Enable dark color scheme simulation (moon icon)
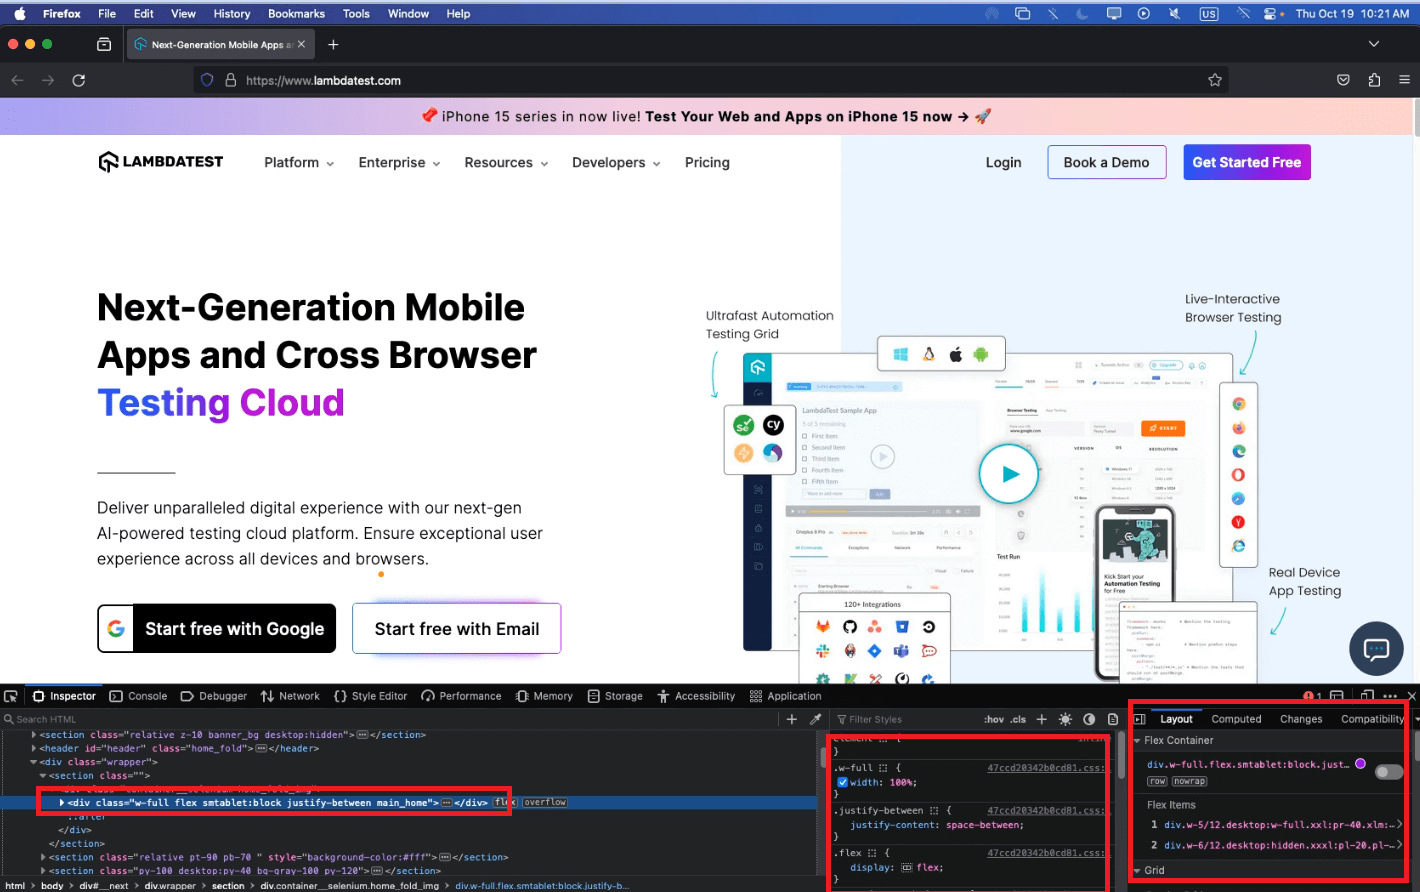Screen dimensions: 1420x892 (x=1089, y=719)
